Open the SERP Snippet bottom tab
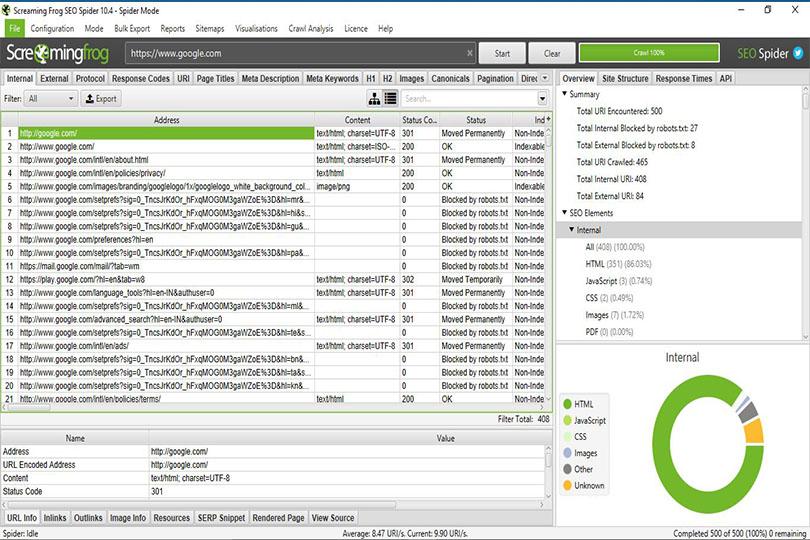This screenshot has height=540, width=810. pyautogui.click(x=221, y=517)
